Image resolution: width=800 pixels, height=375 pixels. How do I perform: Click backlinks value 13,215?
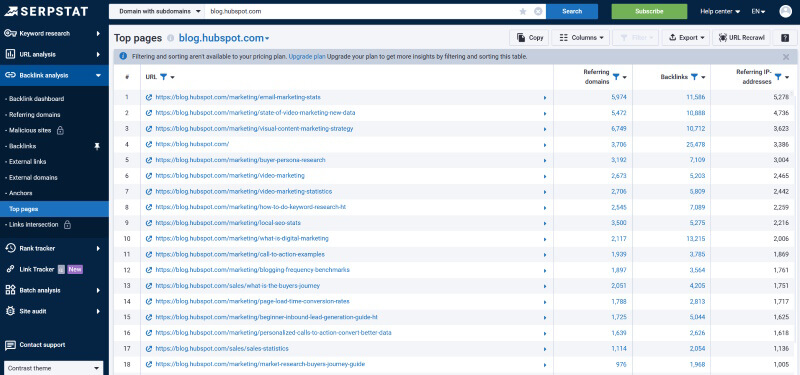pyautogui.click(x=696, y=239)
